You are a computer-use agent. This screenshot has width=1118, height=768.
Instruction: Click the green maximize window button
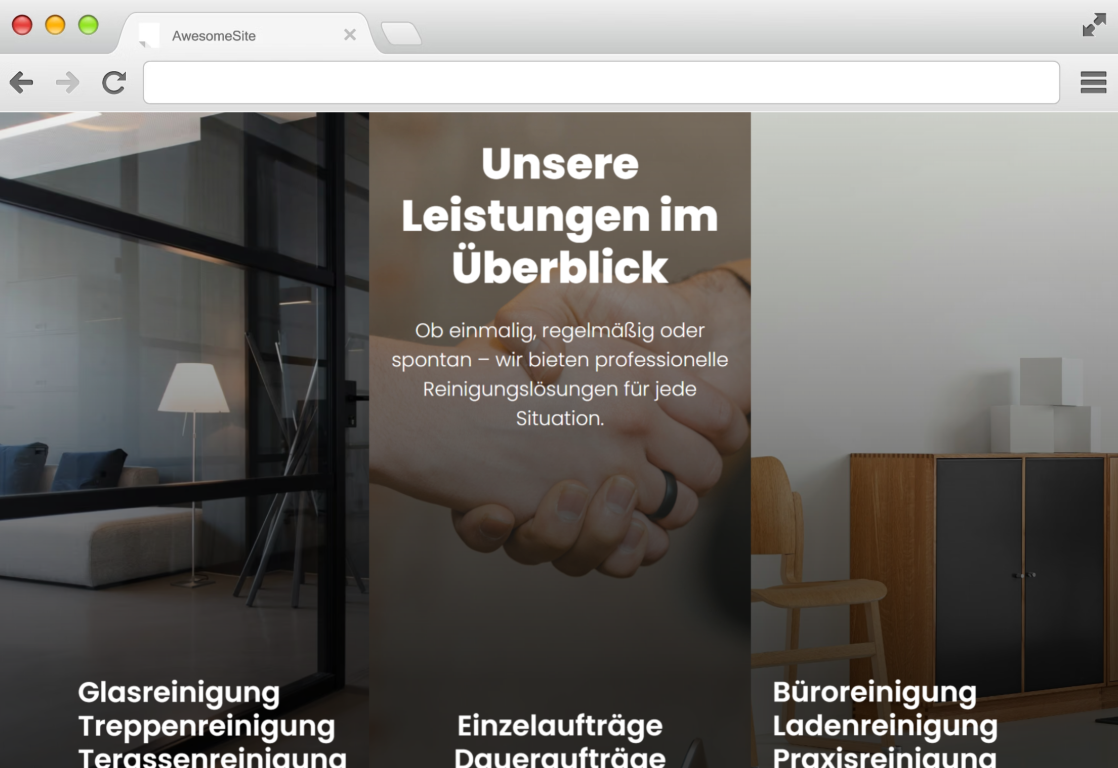(88, 25)
